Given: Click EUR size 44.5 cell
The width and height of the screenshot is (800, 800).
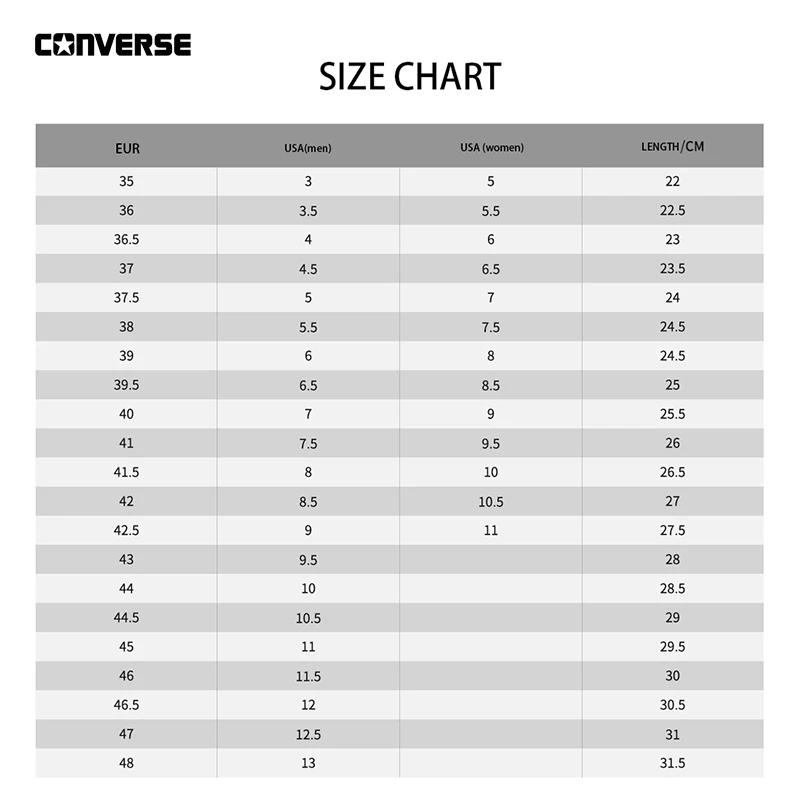Looking at the screenshot, I should pos(126,618).
